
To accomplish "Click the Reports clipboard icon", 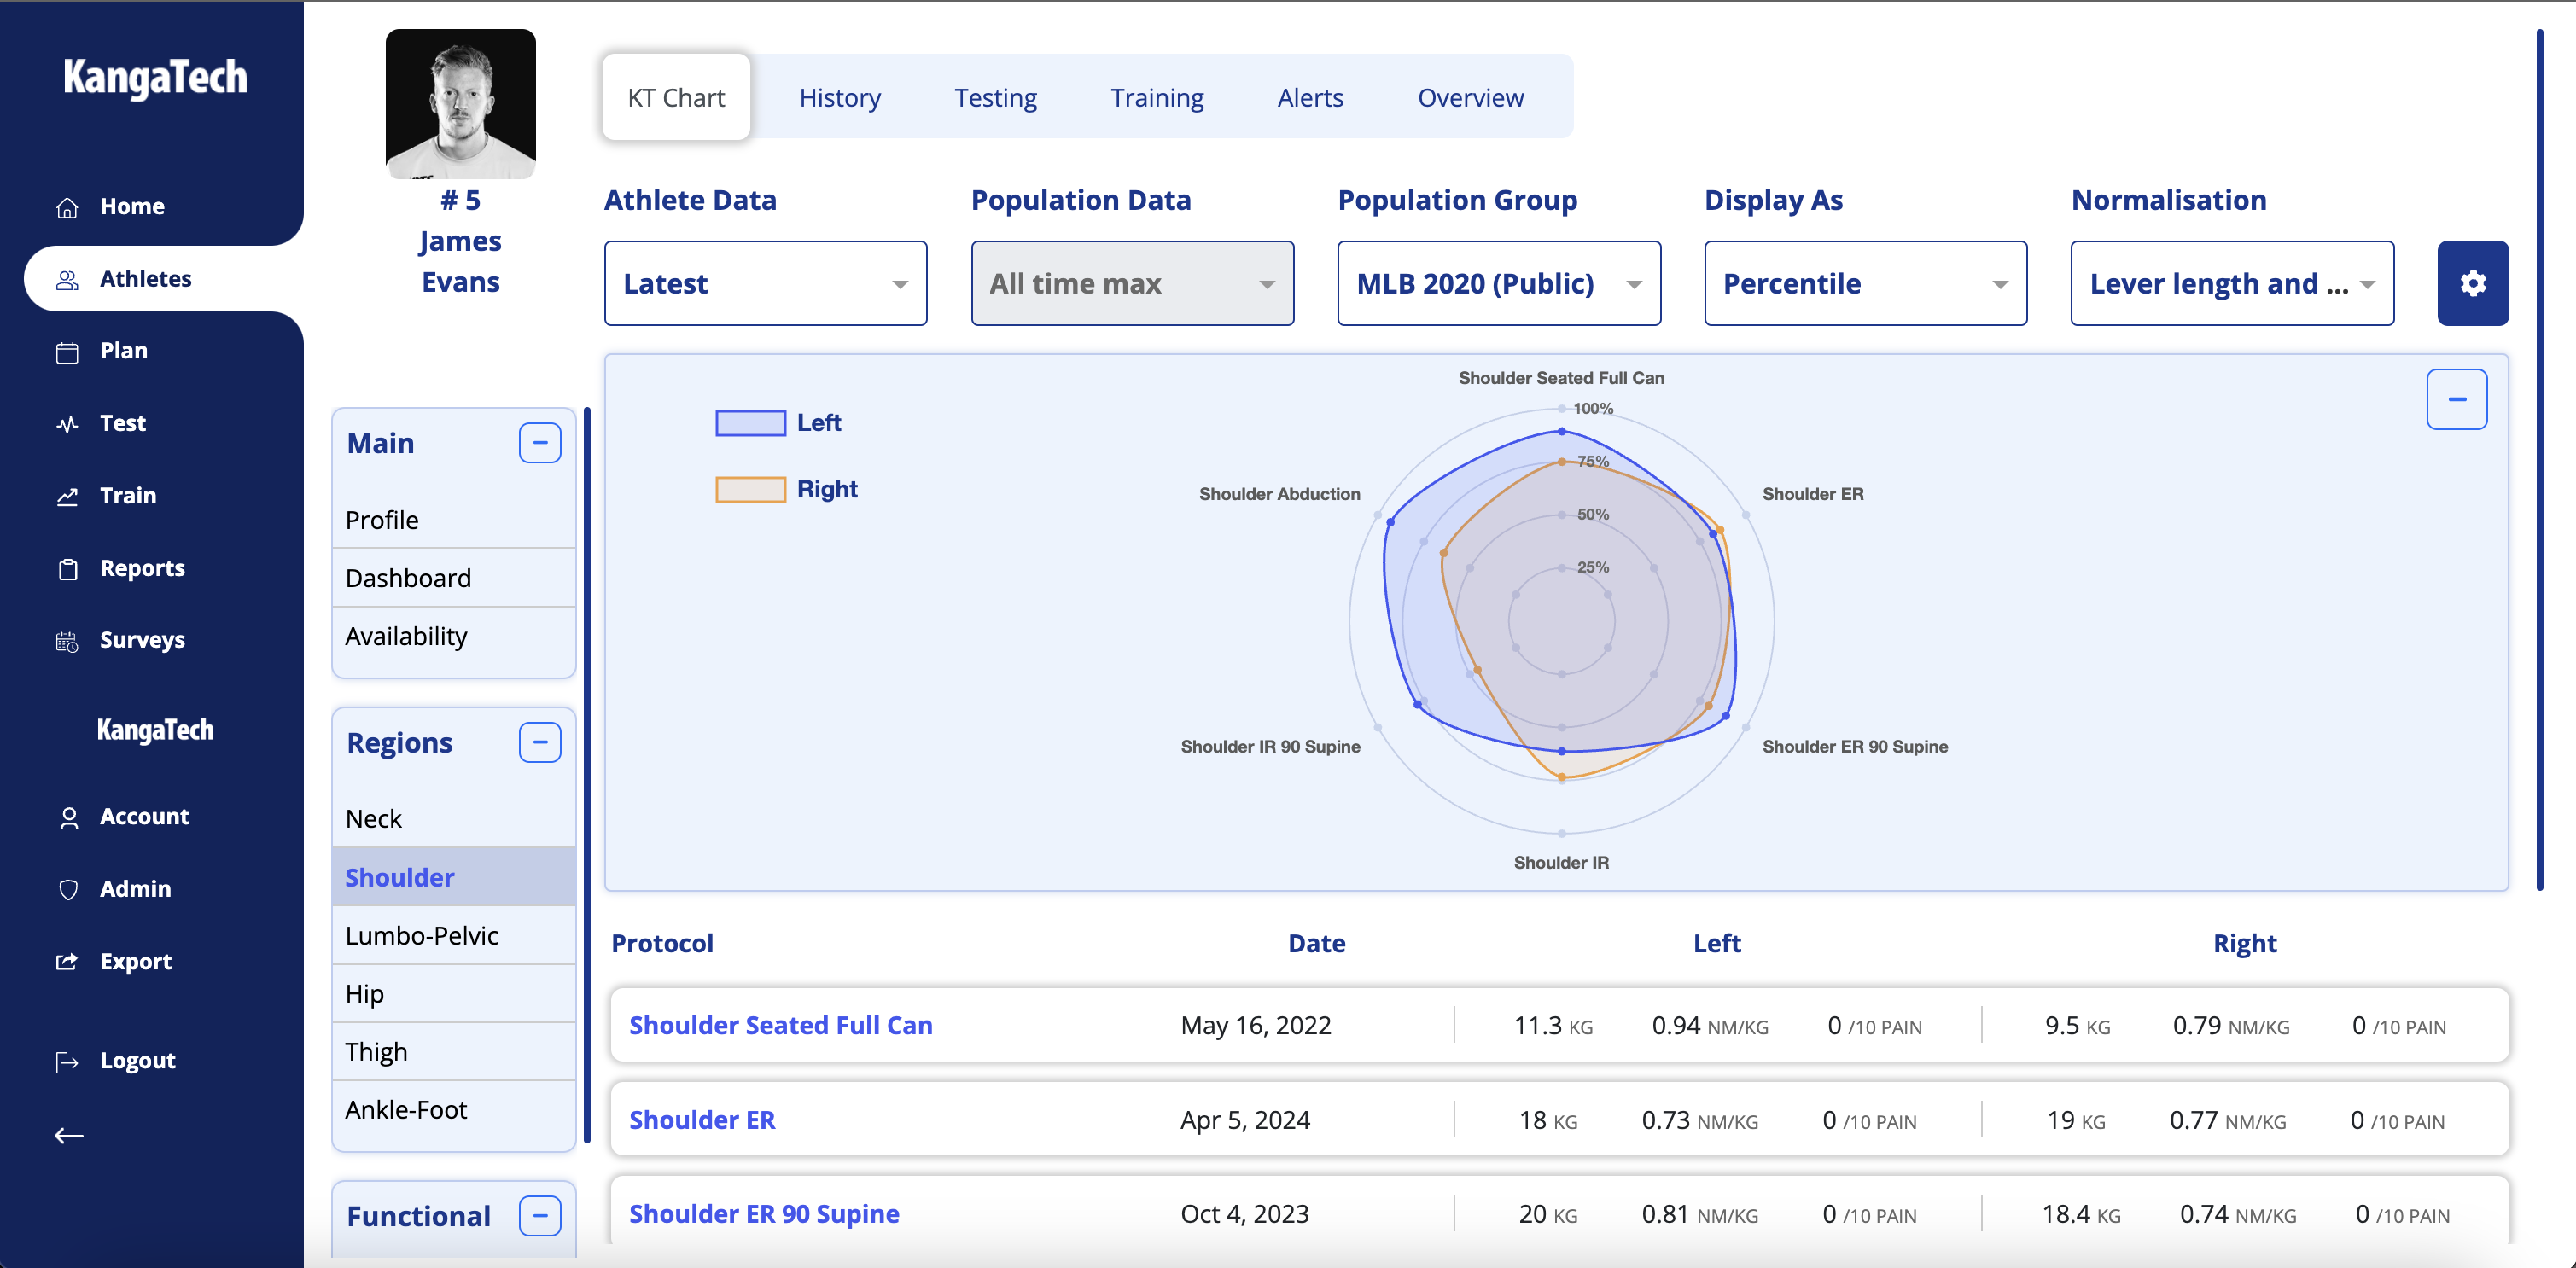I will coord(67,569).
